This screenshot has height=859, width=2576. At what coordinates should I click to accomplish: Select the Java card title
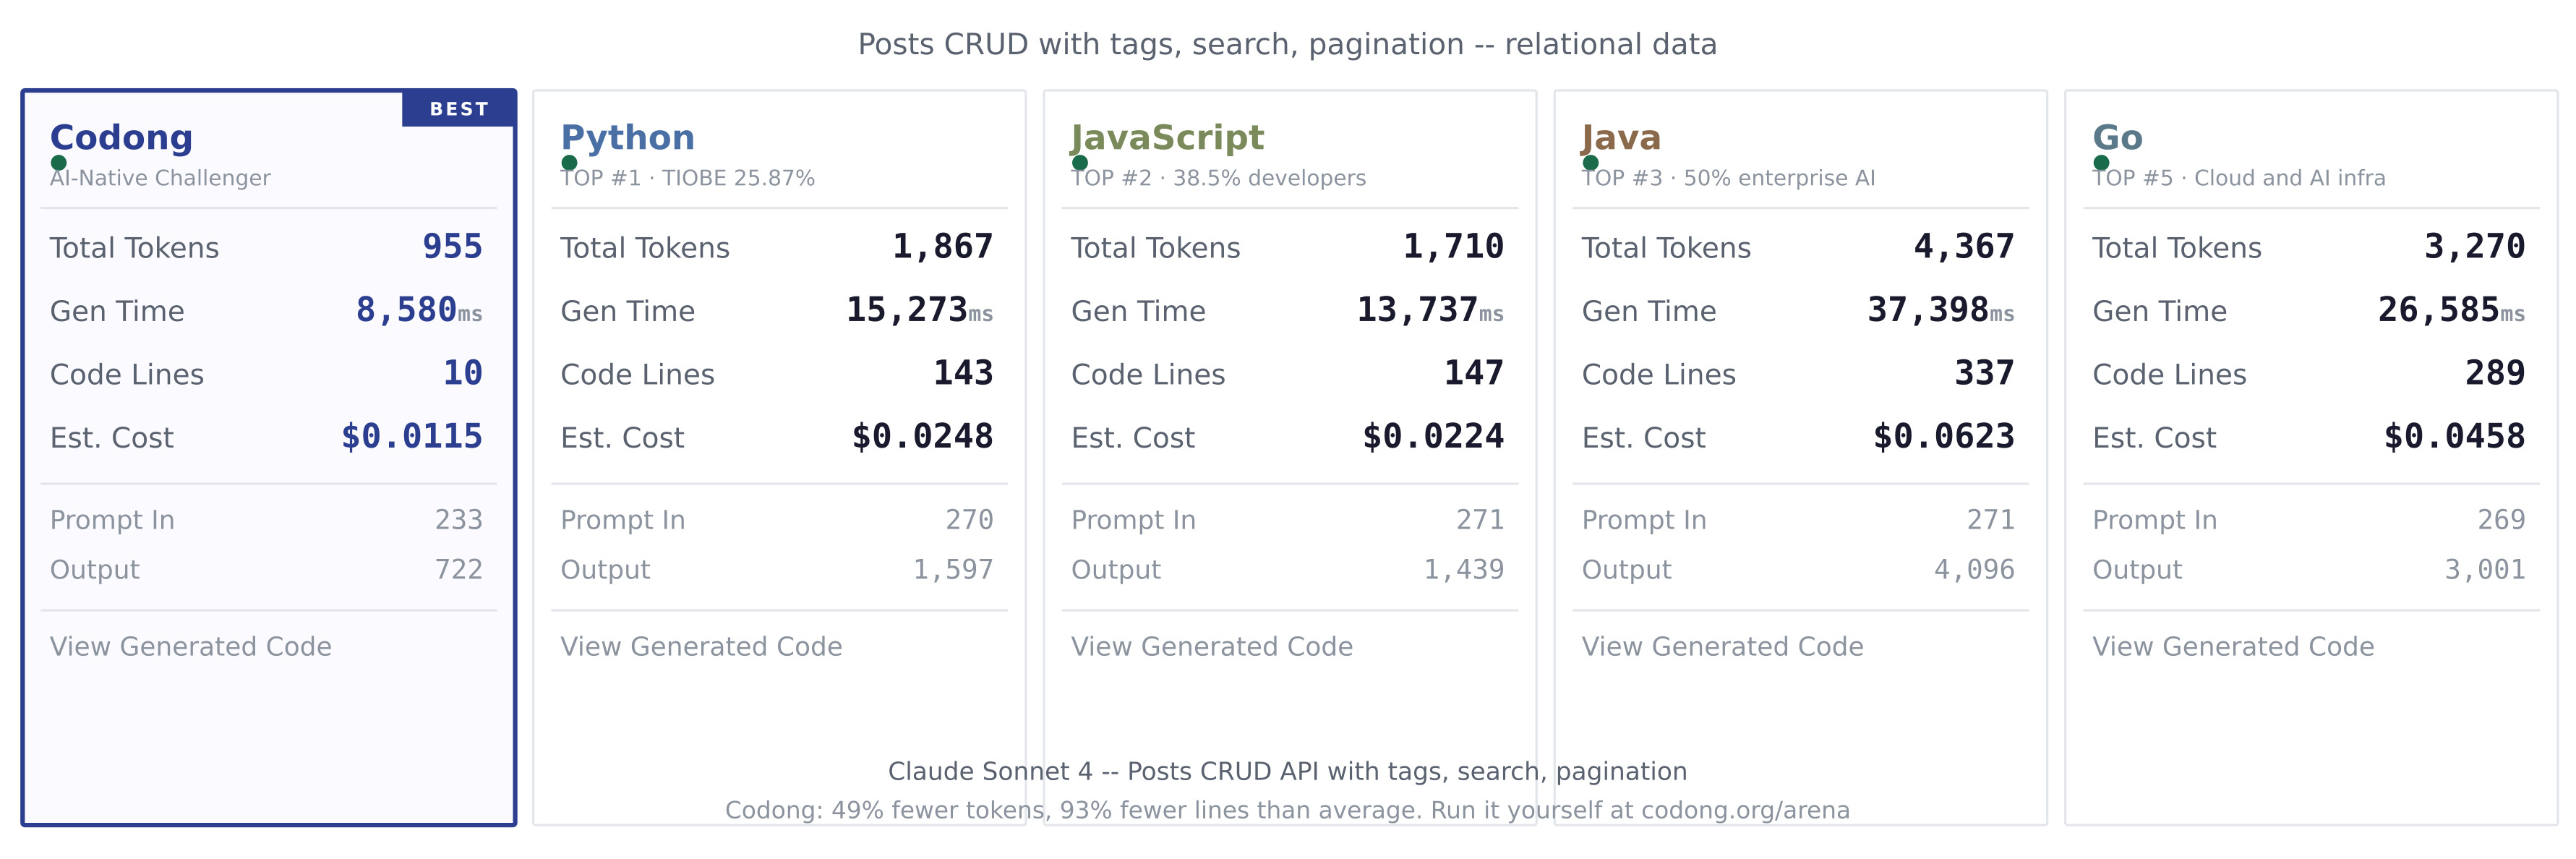(x=1621, y=137)
